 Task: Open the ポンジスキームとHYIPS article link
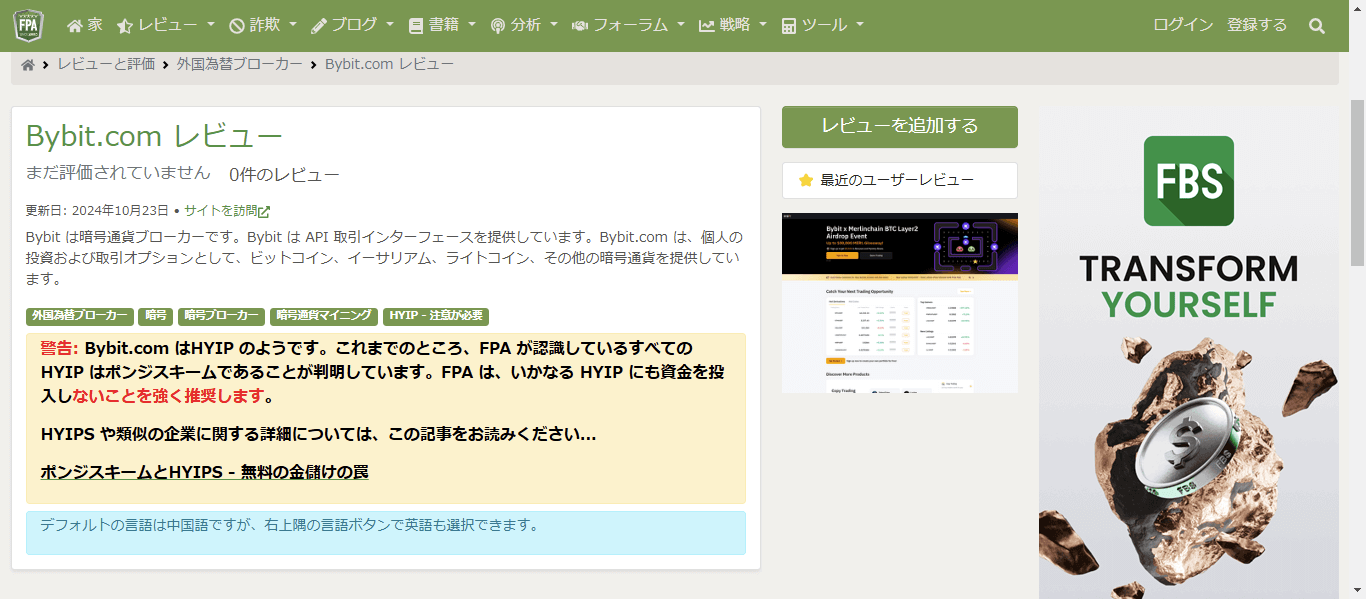(x=204, y=472)
